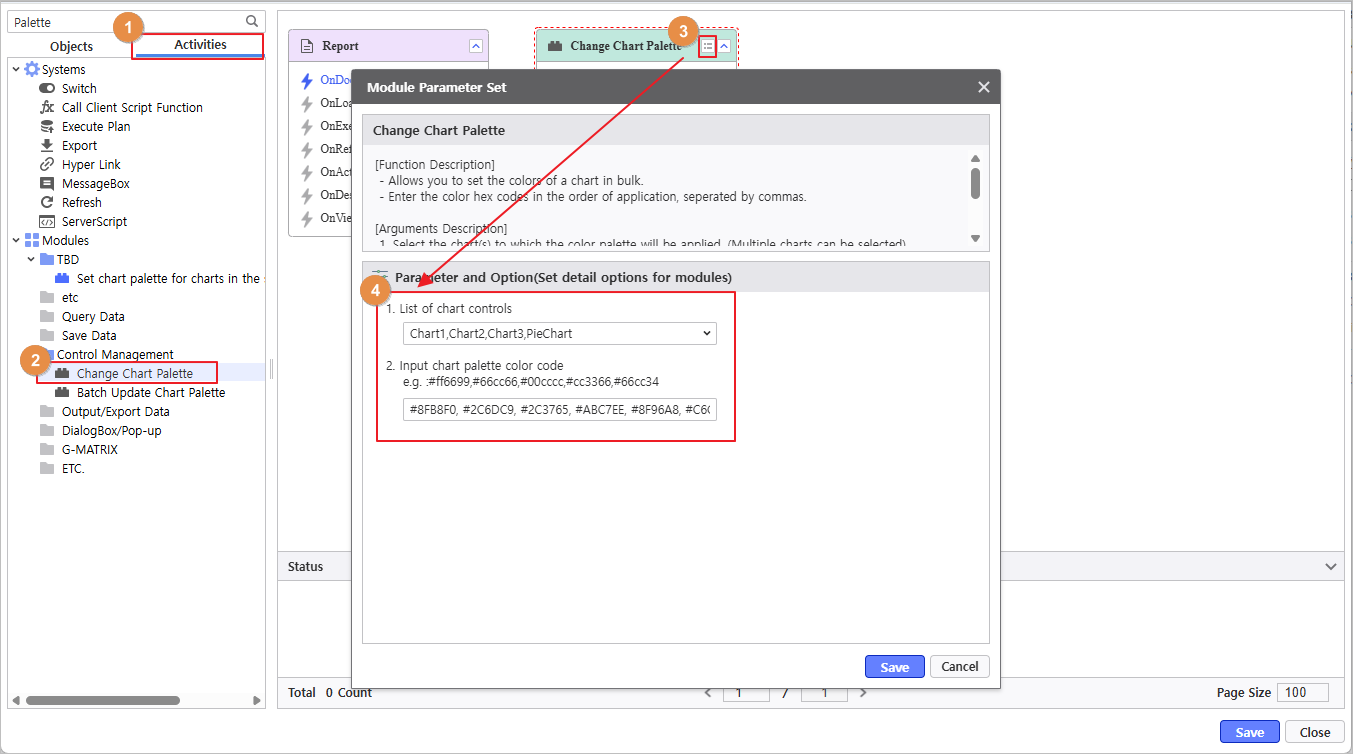This screenshot has height=754, width=1353.
Task: Pick the Export activity
Action: point(79,146)
